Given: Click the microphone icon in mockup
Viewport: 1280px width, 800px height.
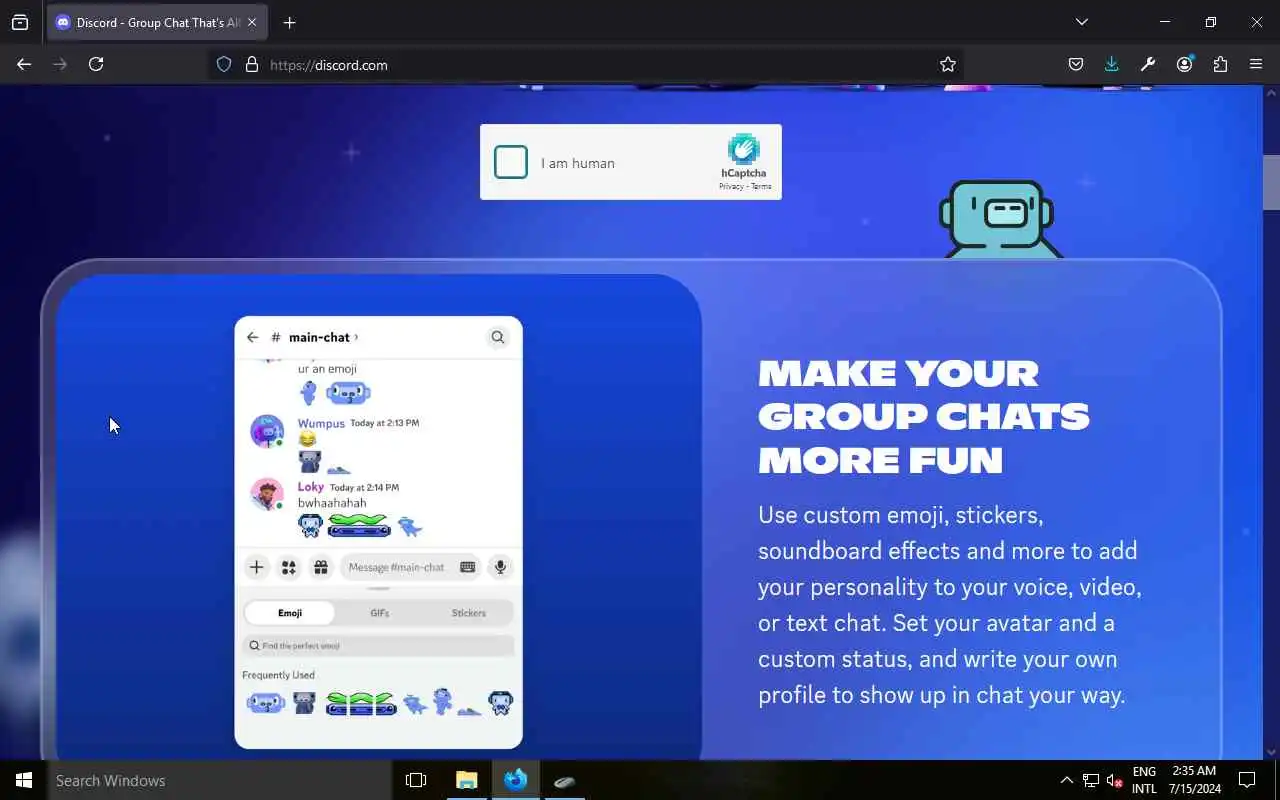Looking at the screenshot, I should pyautogui.click(x=500, y=567).
